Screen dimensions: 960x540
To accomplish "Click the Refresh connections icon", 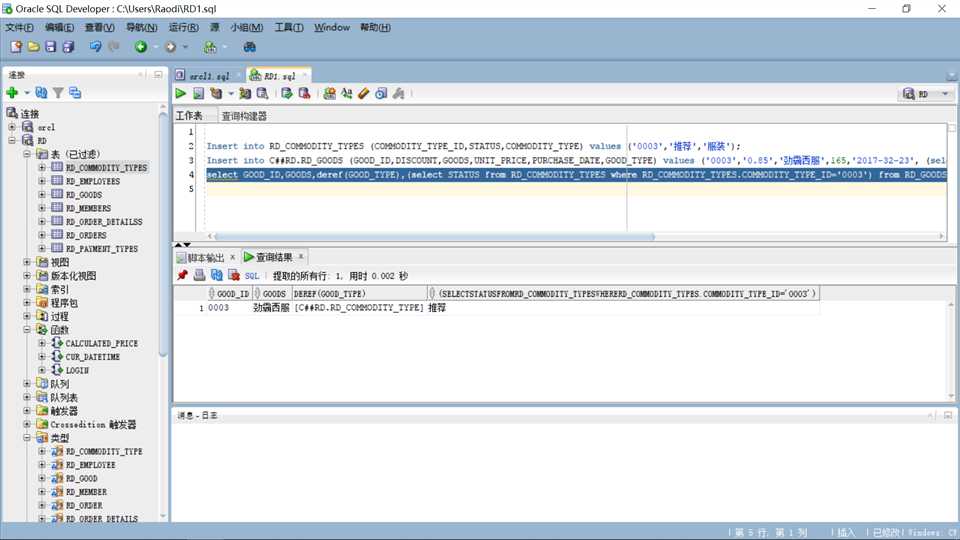I will pyautogui.click(x=41, y=92).
